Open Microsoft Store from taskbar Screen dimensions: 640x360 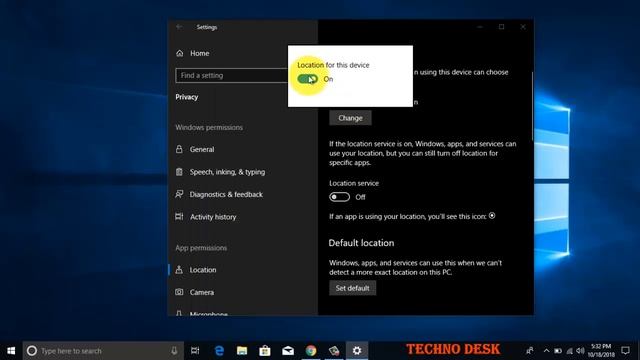(x=265, y=351)
